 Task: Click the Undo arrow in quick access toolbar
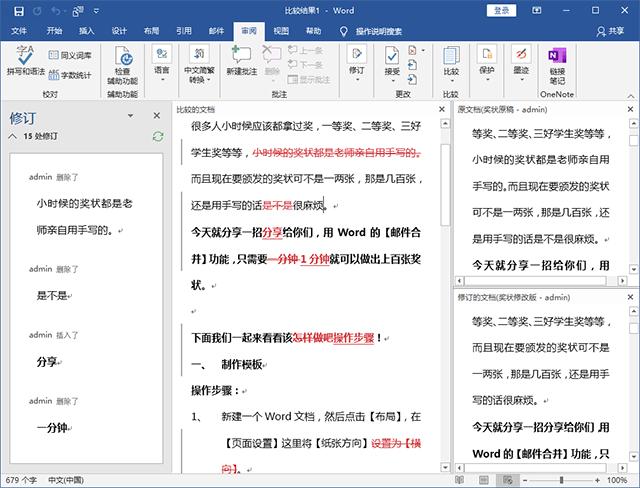(56, 11)
